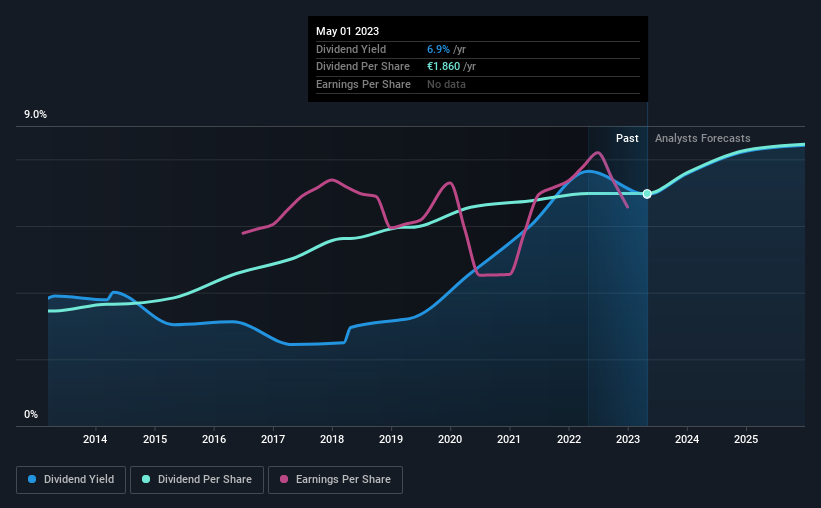Click the teal Dividend Per Share legend dot
The image size is (821, 508).
[146, 479]
